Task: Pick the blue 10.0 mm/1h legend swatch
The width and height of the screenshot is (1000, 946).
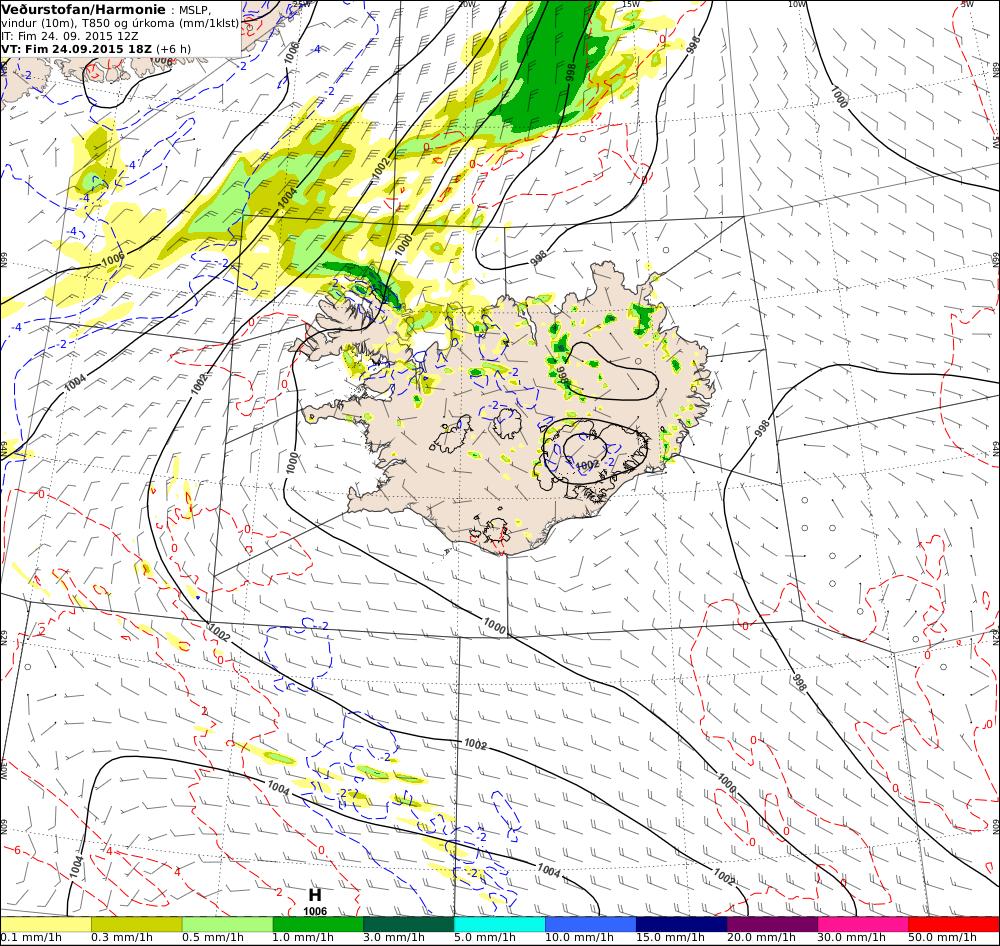Action: coord(591,924)
